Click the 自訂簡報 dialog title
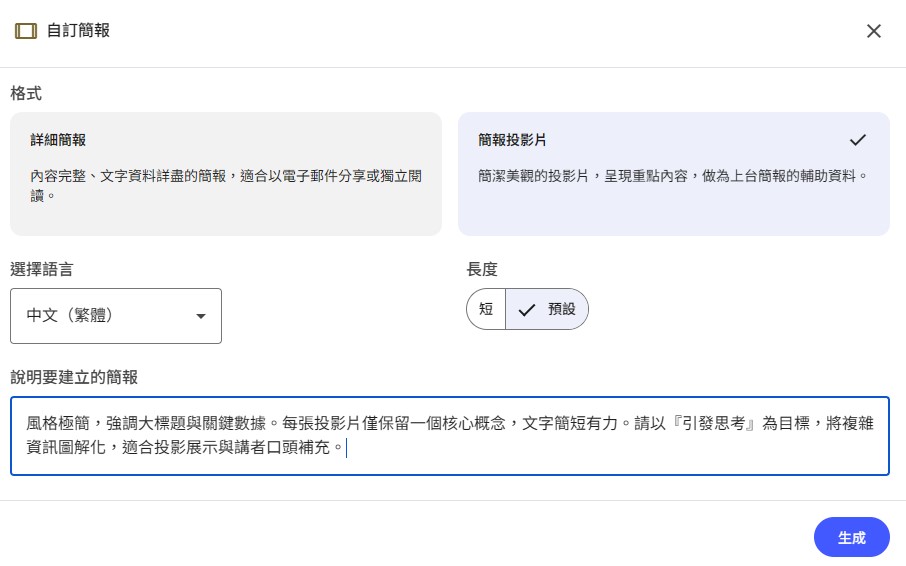 (78, 31)
